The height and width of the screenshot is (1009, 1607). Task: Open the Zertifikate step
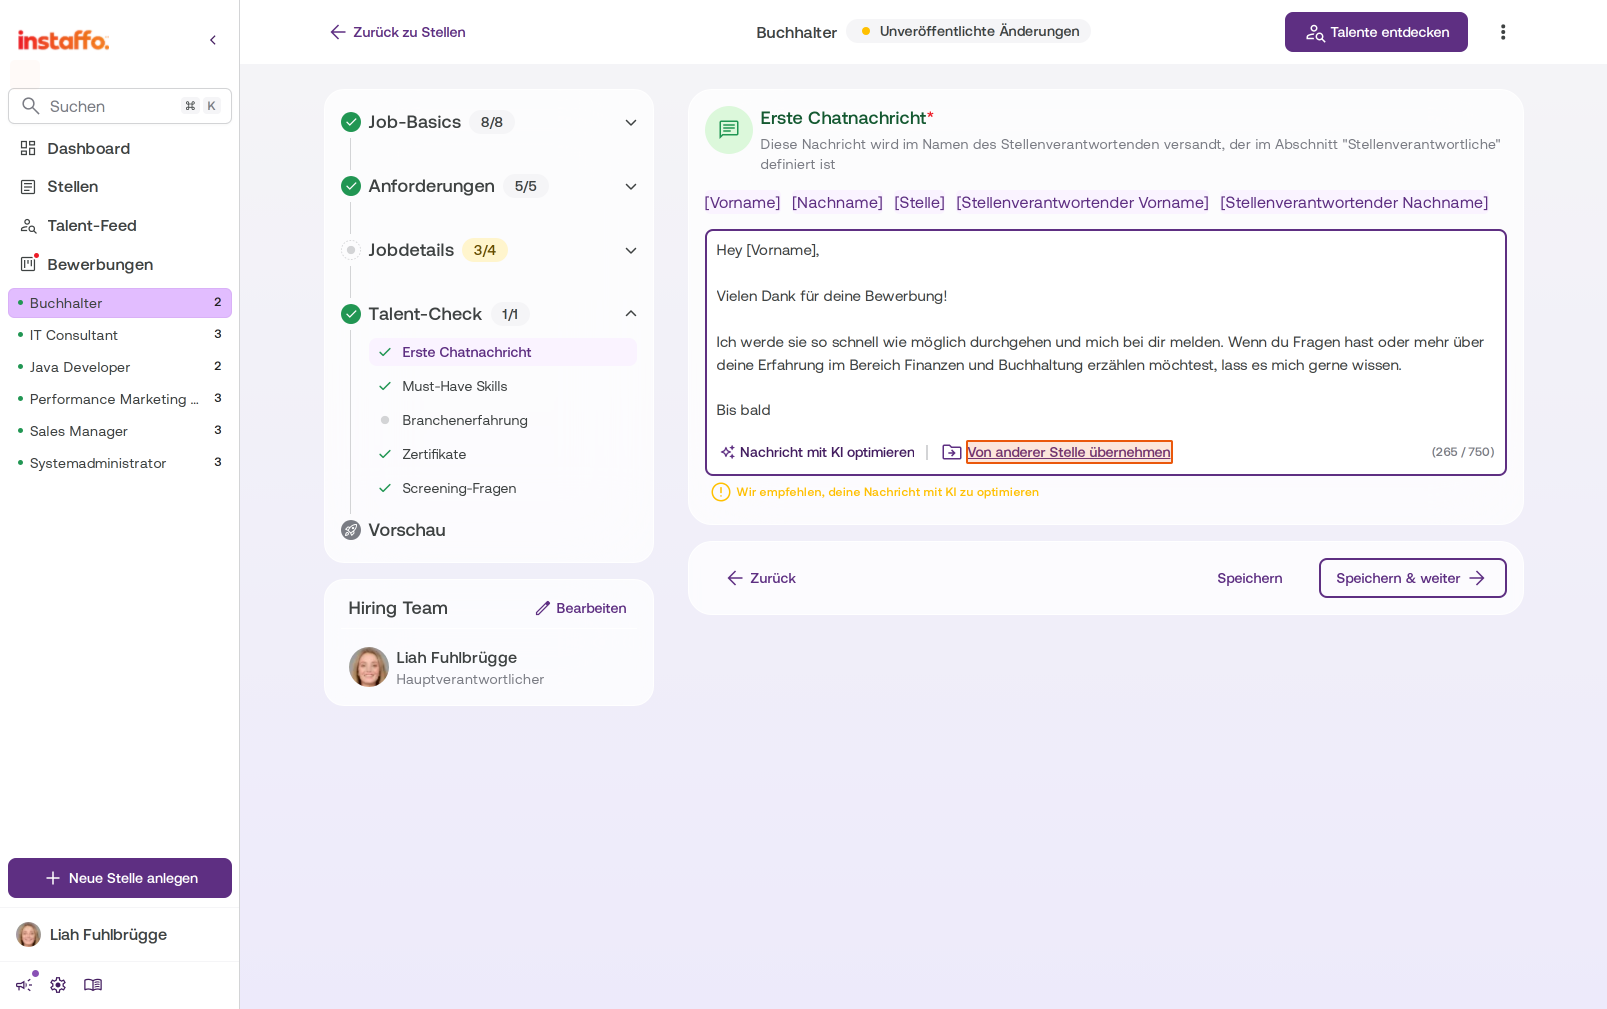(x=503, y=454)
